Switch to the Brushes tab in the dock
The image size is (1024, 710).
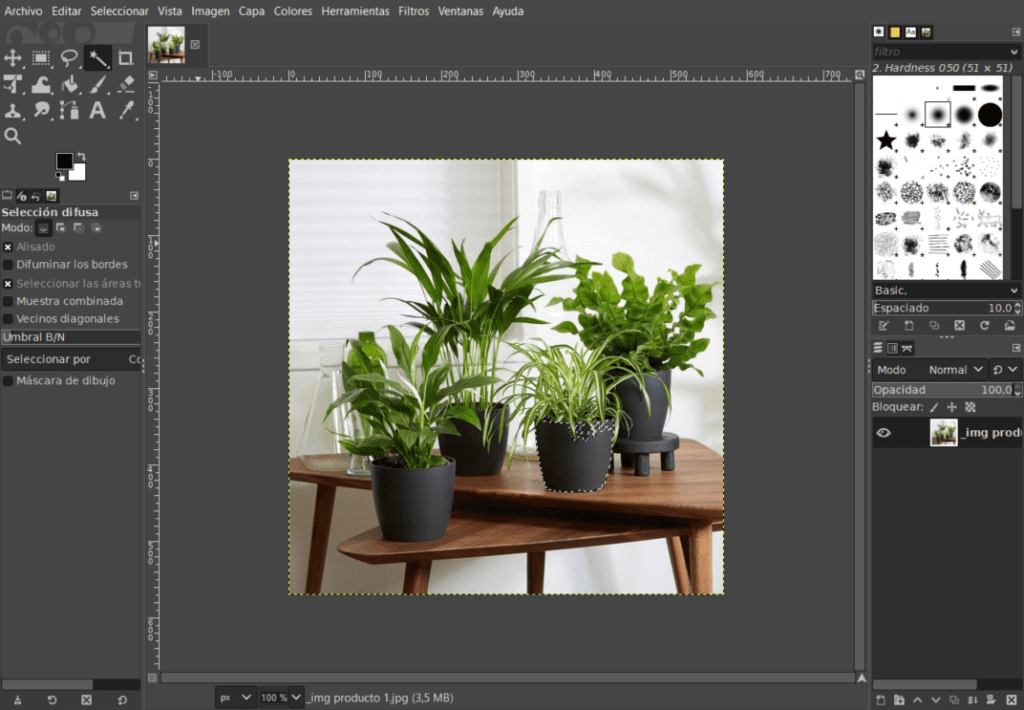(879, 32)
